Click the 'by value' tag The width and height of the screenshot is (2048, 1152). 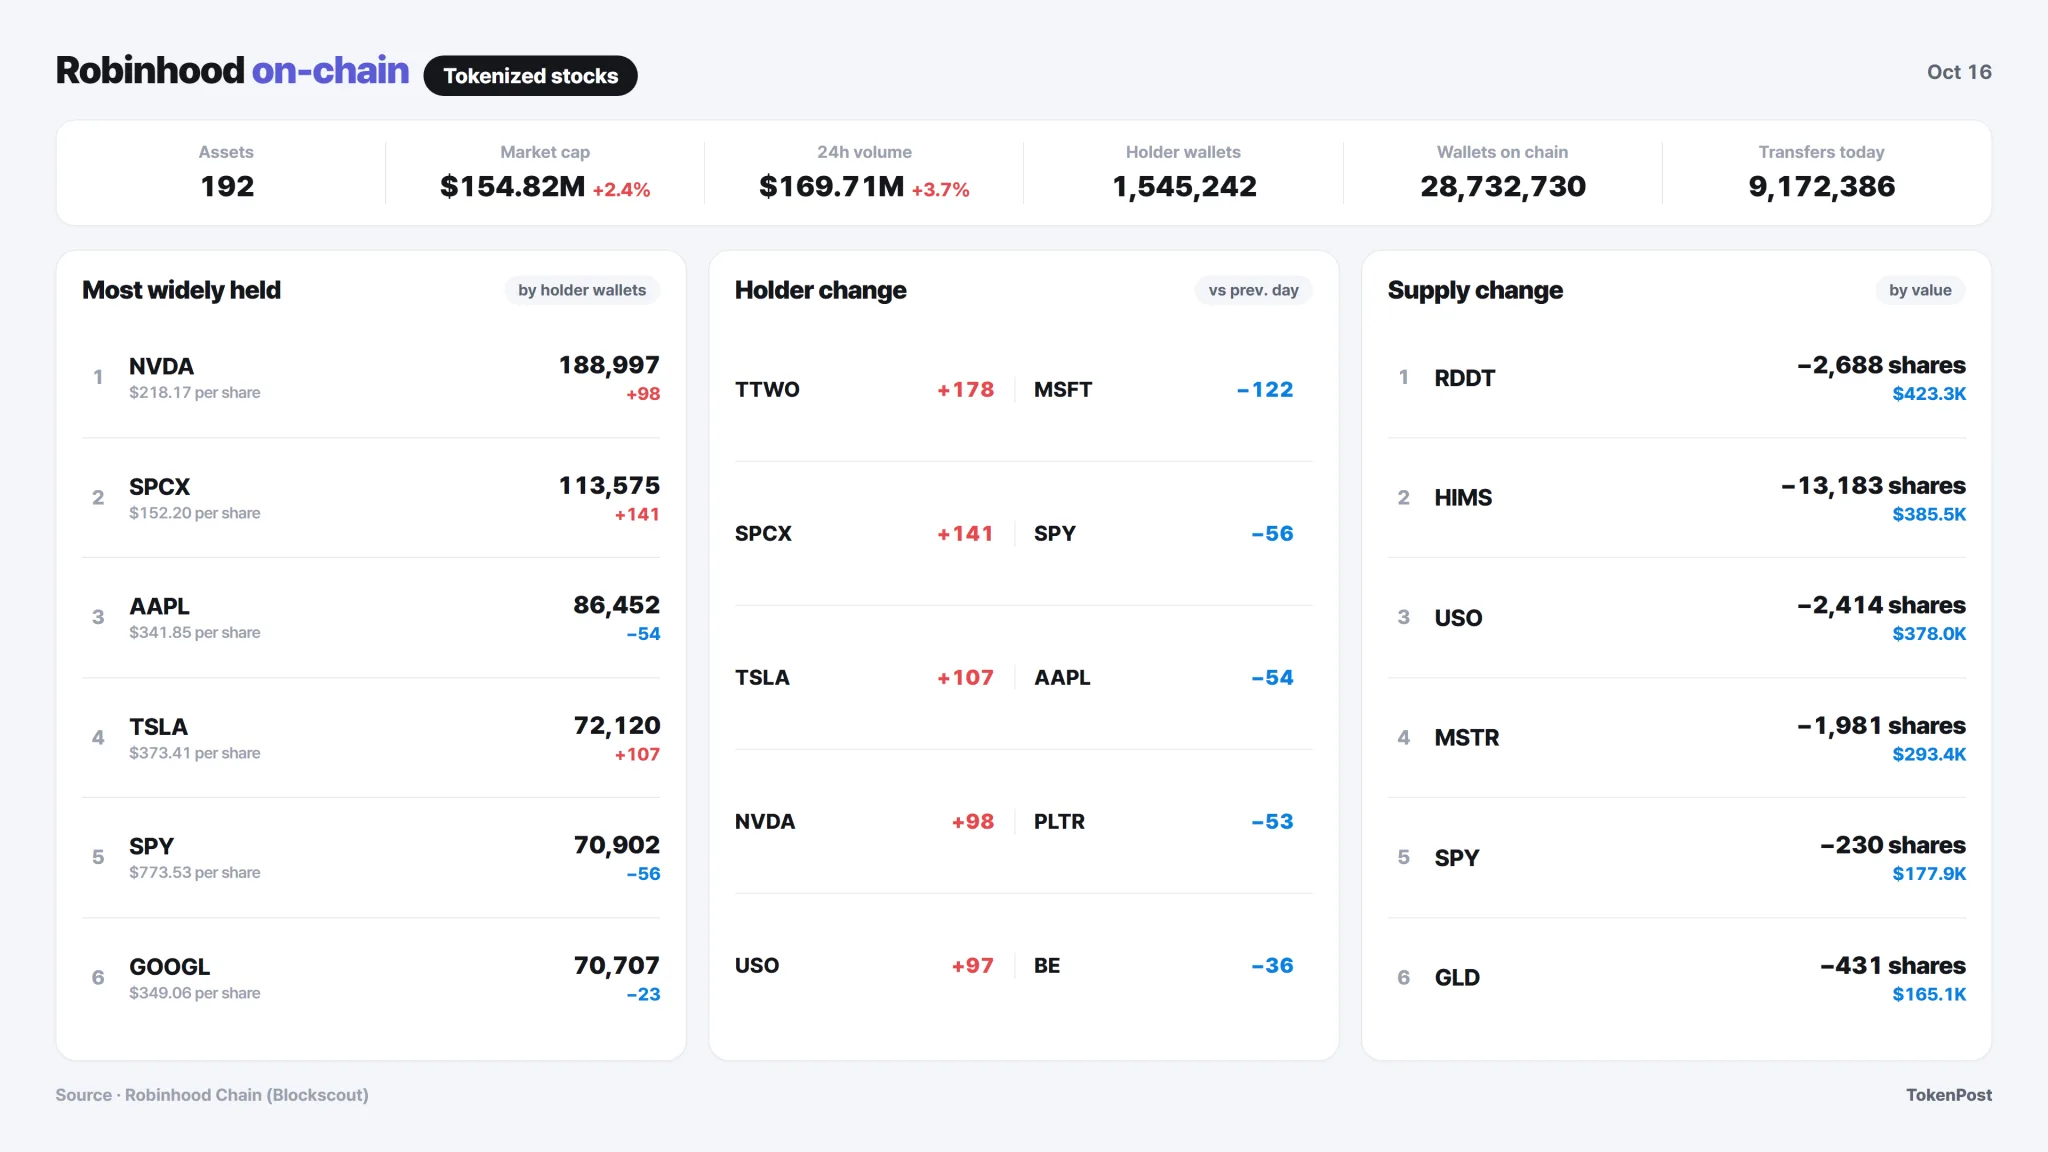pos(1920,290)
